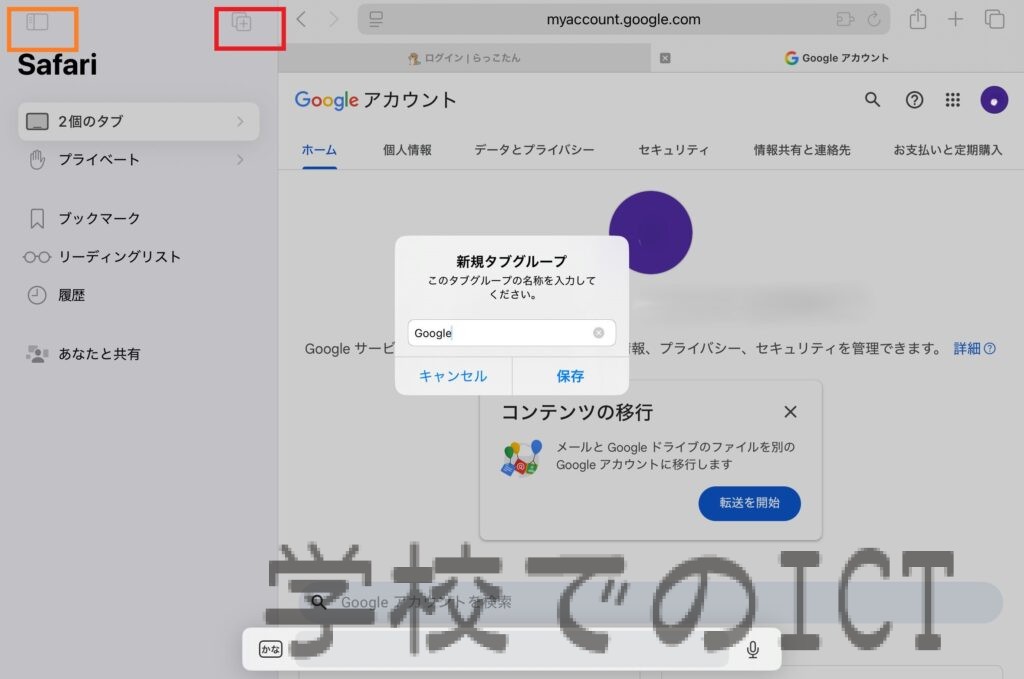Click the 転送を開始 button

[x=750, y=503]
